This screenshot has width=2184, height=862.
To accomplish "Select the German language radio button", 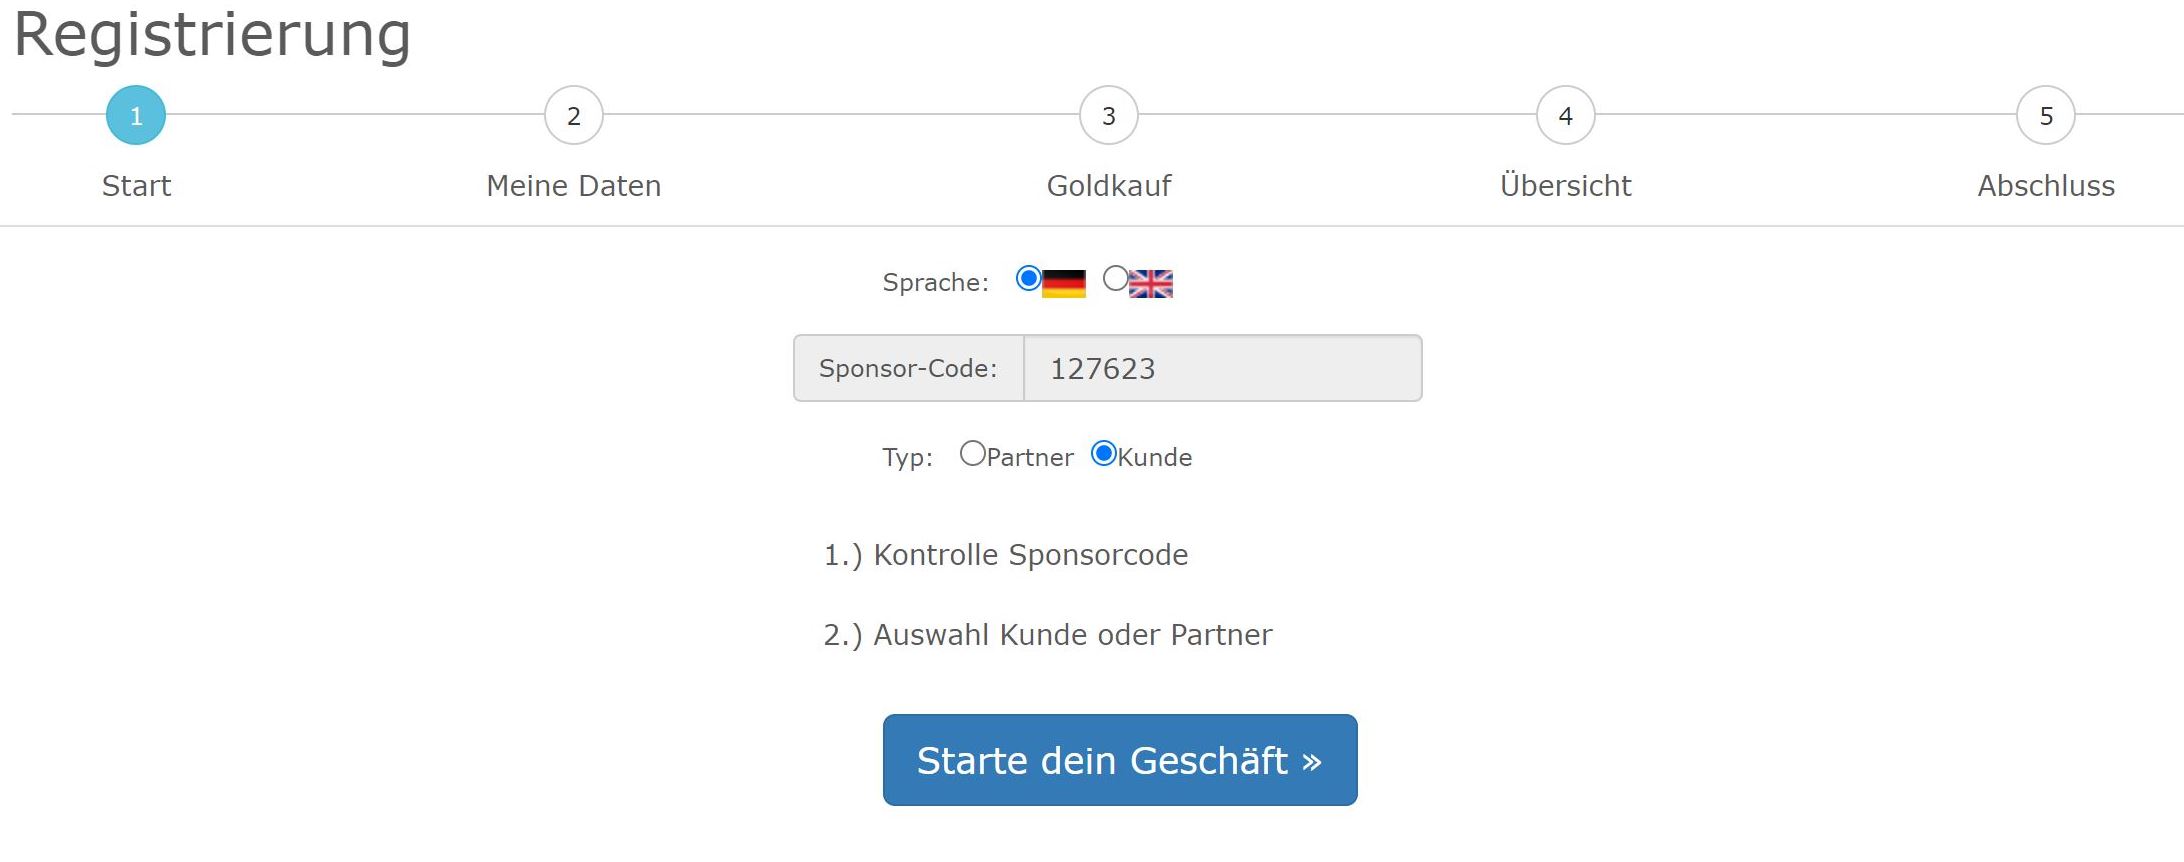I will pos(1028,279).
